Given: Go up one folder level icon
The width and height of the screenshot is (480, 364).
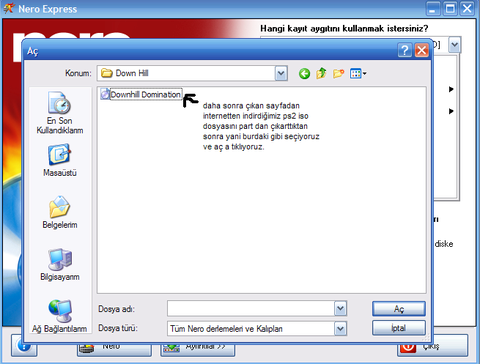Looking at the screenshot, I should (321, 73).
